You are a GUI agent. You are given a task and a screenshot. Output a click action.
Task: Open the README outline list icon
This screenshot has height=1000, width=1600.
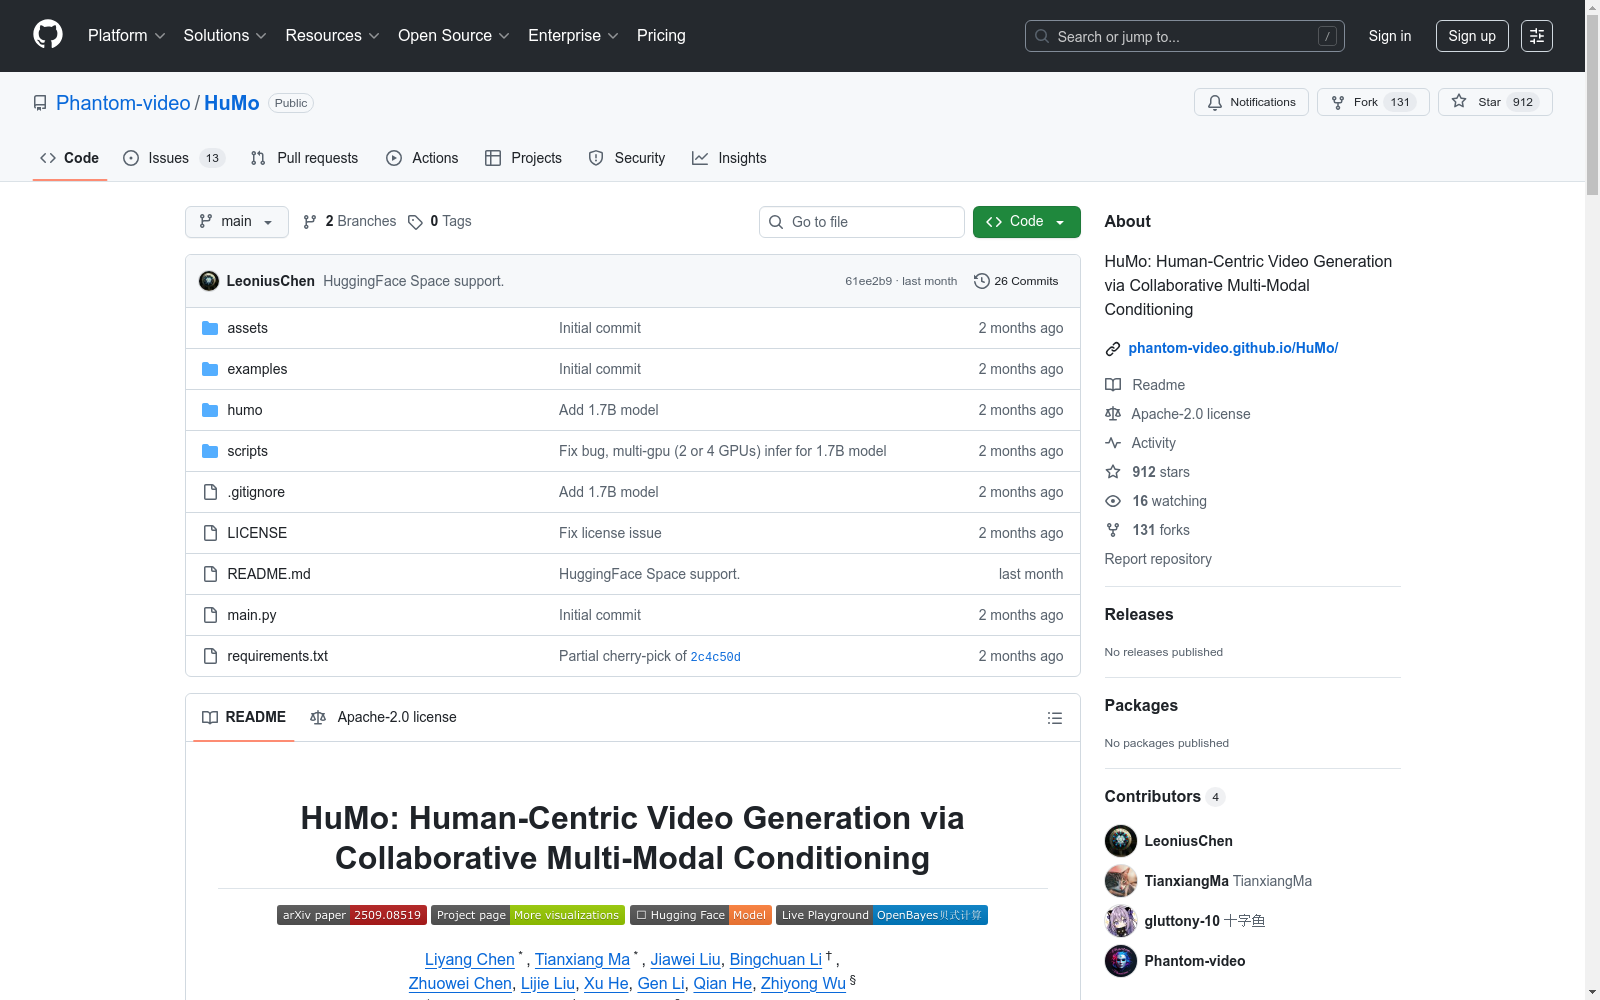[1055, 718]
